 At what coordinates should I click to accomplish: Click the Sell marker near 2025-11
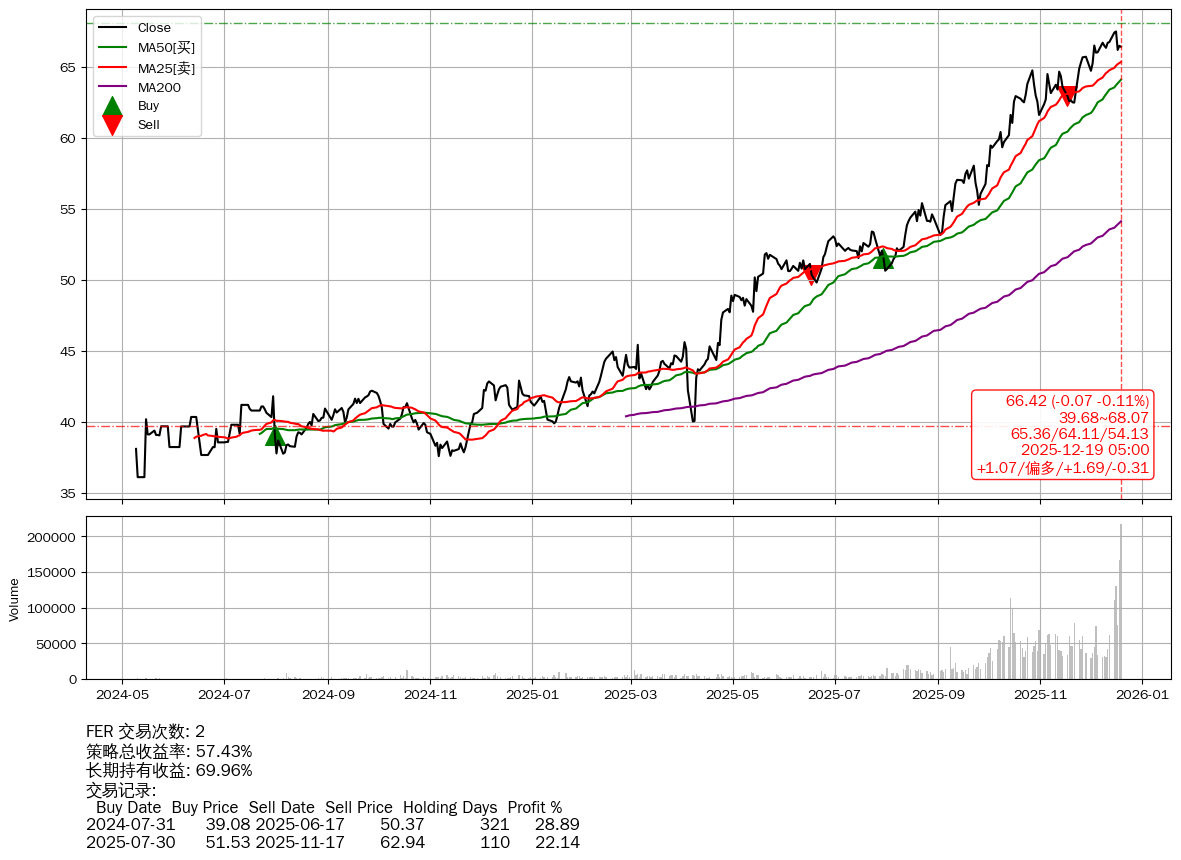tap(1068, 97)
